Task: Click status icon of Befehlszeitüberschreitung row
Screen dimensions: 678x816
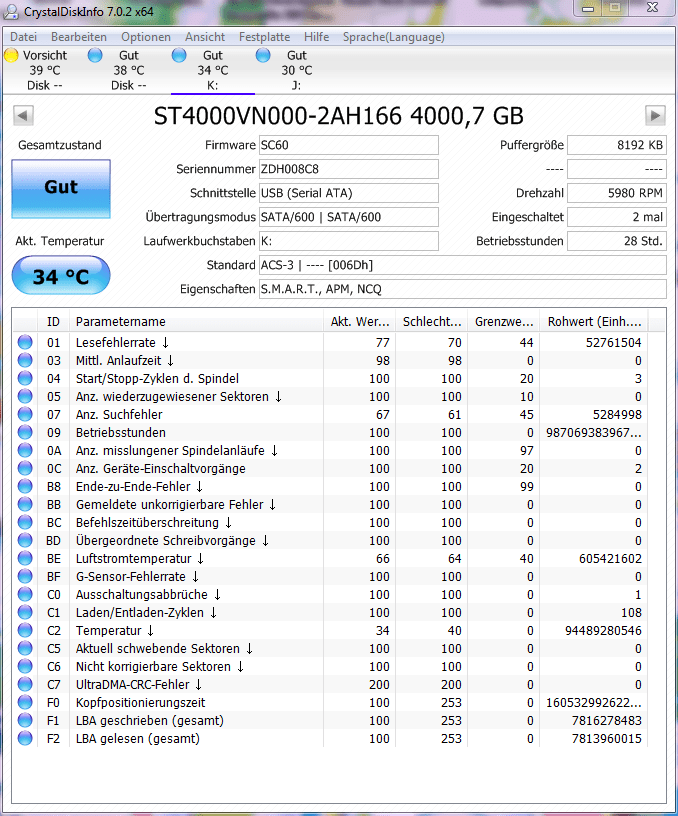Action: [25, 522]
